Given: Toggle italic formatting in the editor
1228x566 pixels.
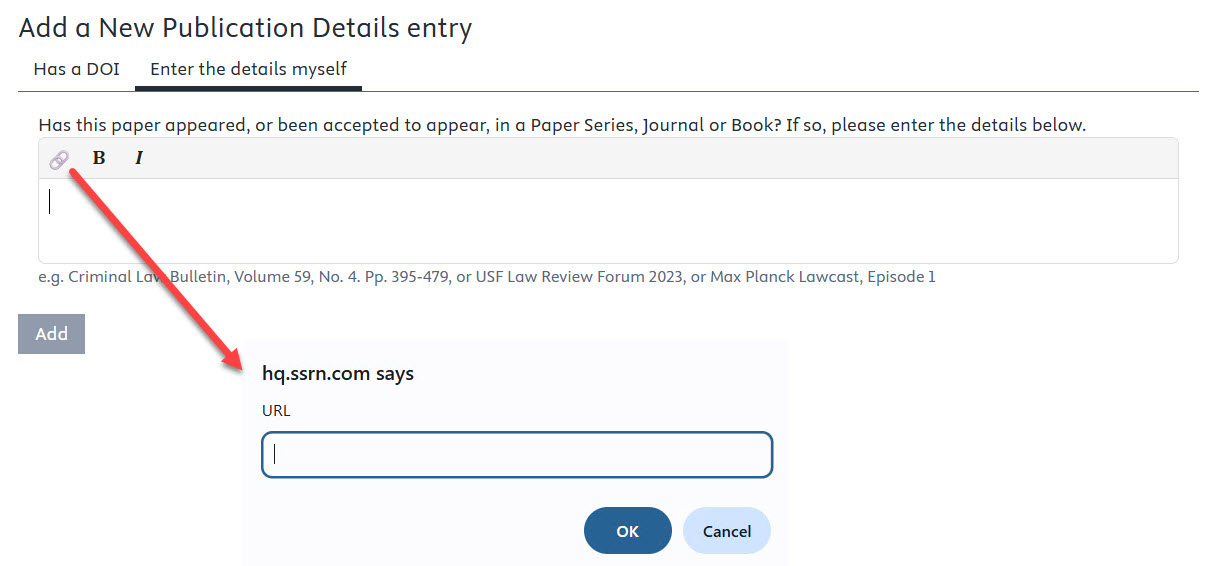Looking at the screenshot, I should point(139,158).
